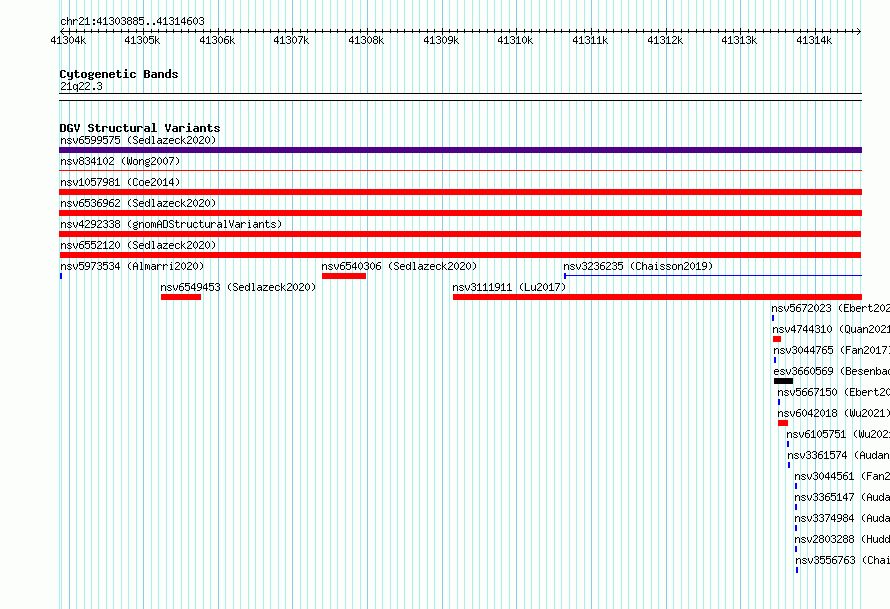
Task: Click the red bar under nsv4292338
Action: (x=460, y=234)
